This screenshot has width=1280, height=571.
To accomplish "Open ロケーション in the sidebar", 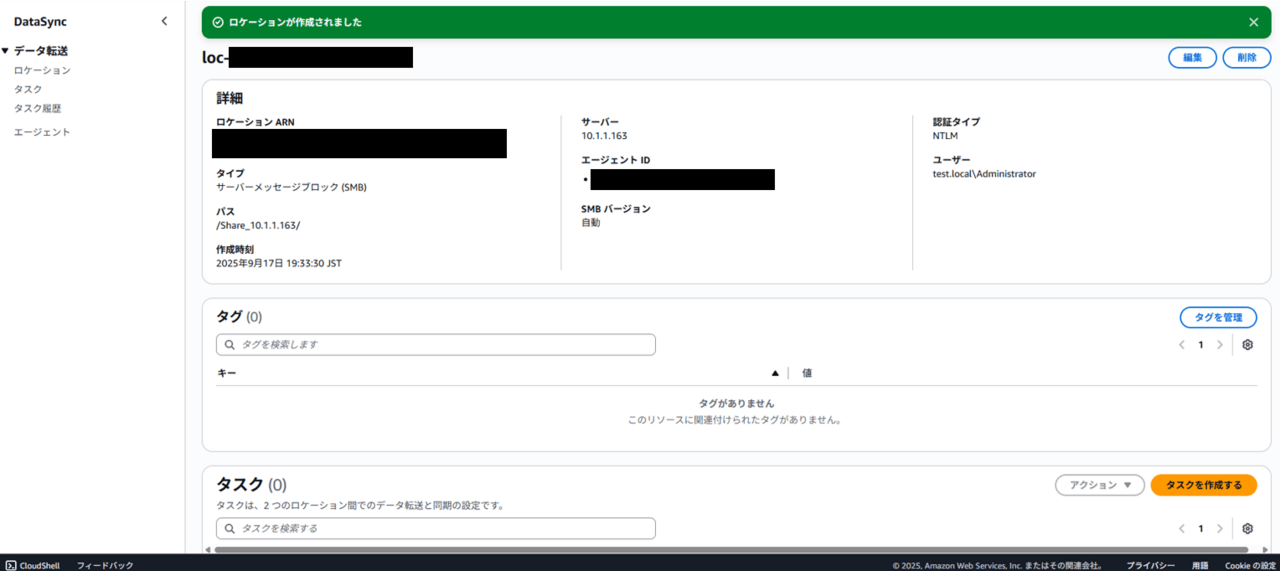I will [x=42, y=71].
